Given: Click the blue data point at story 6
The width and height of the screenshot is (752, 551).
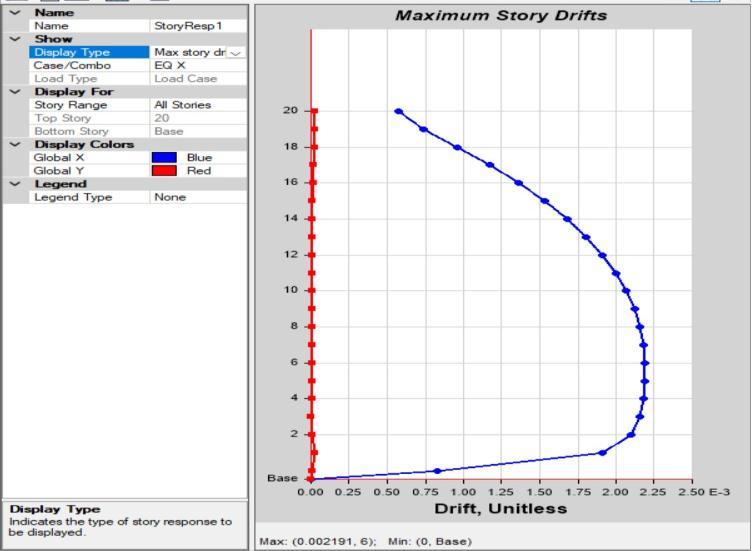Looking at the screenshot, I should pyautogui.click(x=645, y=363).
